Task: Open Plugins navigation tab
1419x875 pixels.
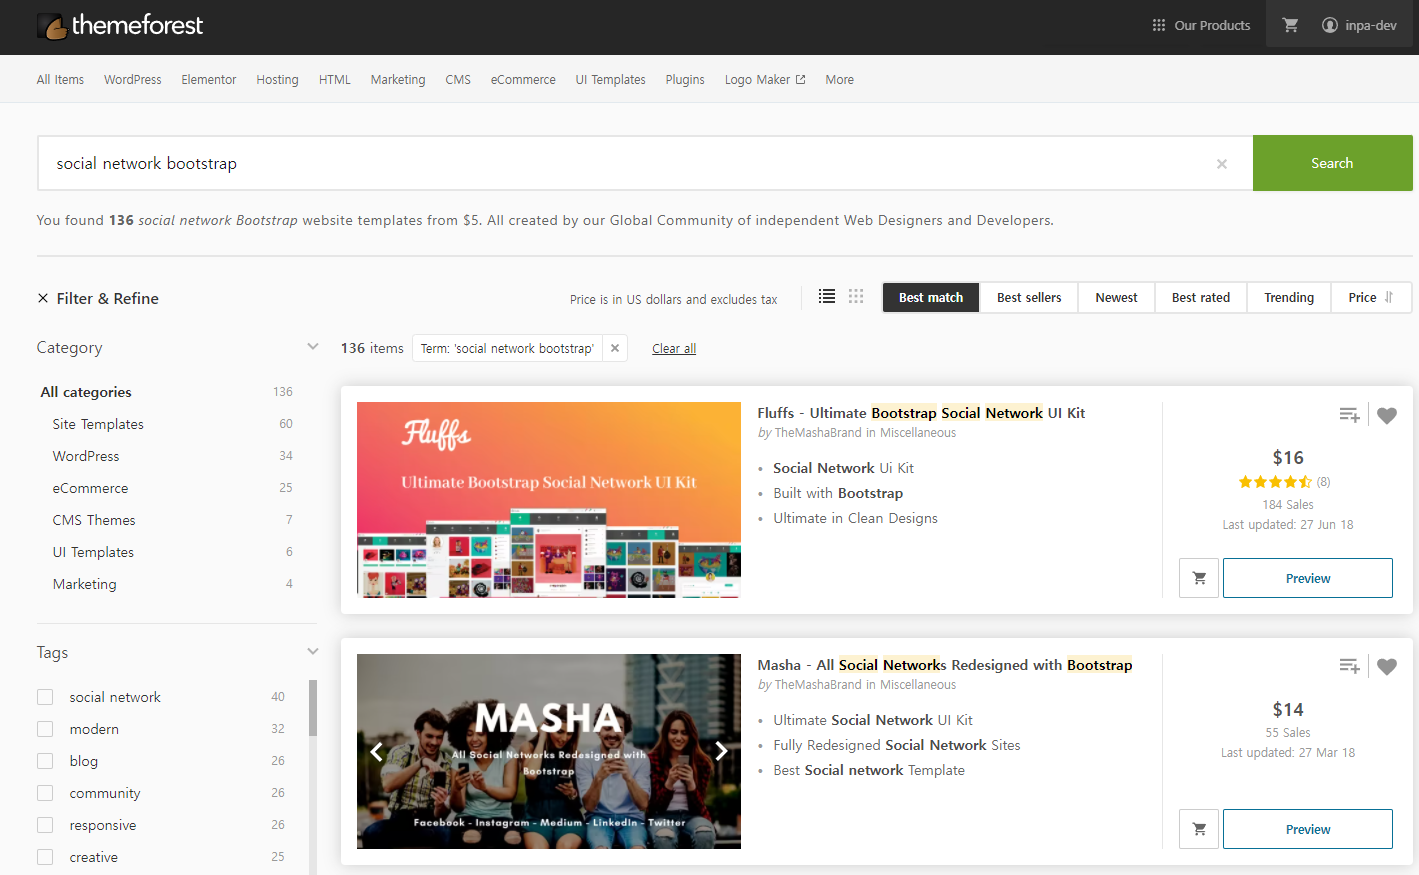Action: pyautogui.click(x=685, y=80)
